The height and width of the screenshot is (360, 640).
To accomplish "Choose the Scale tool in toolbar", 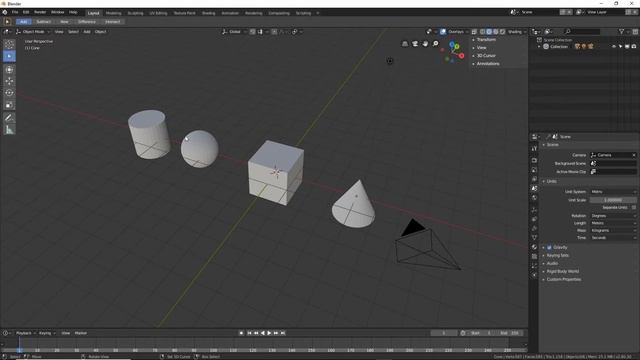I will [x=9, y=105].
